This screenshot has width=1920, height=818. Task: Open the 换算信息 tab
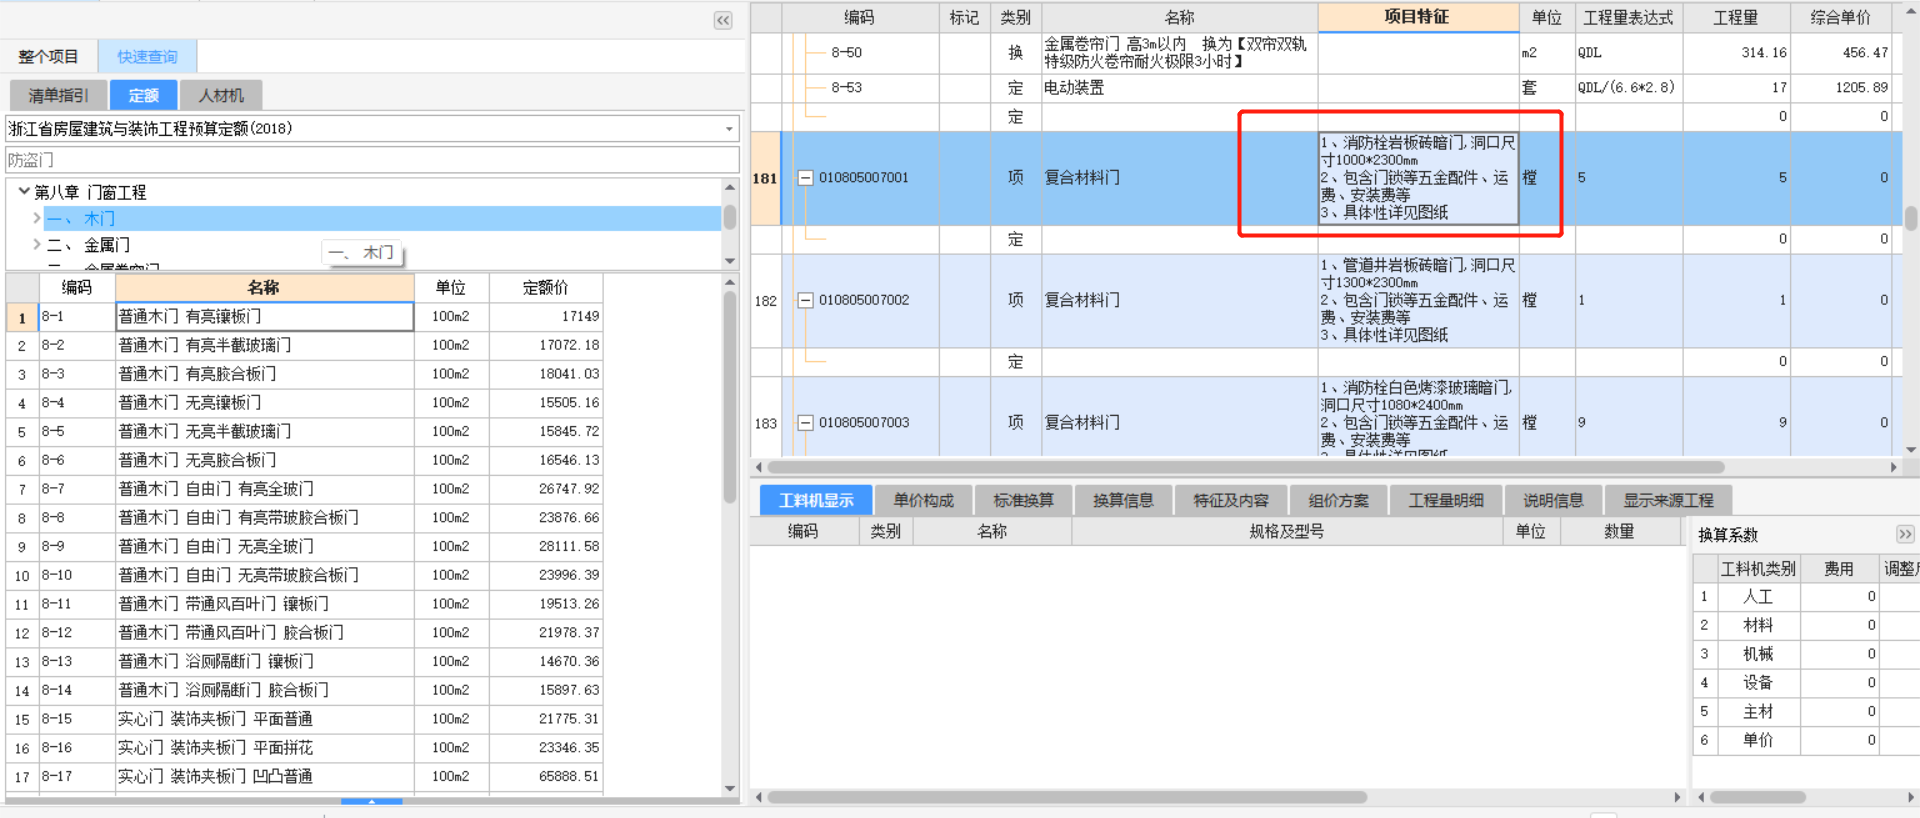1123,500
